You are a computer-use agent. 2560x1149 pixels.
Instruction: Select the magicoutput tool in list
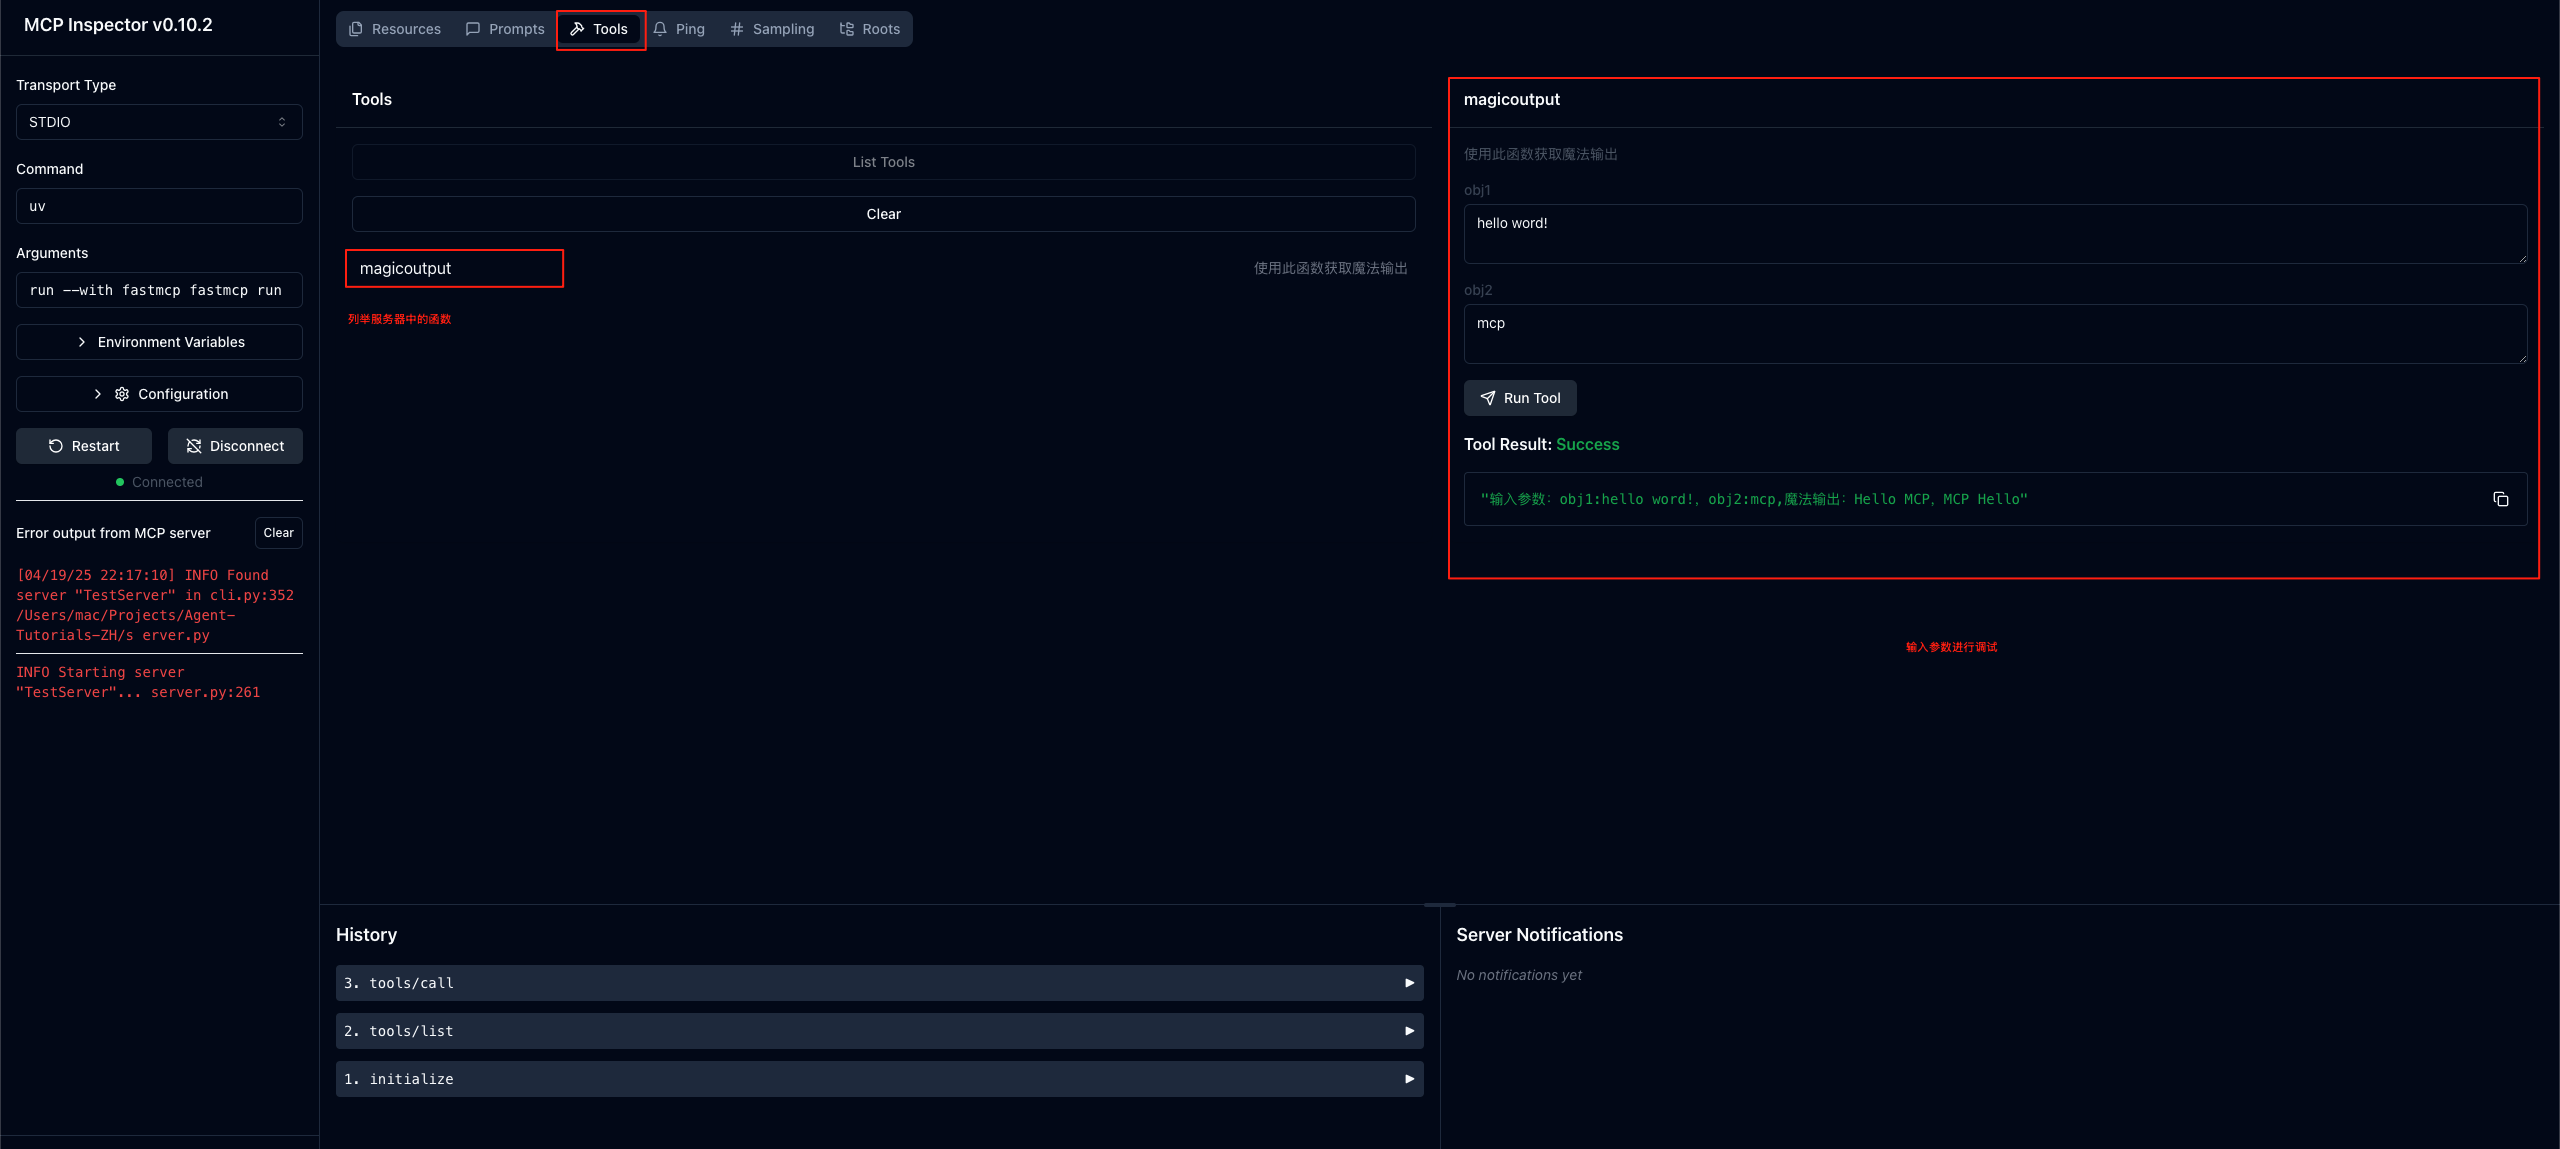pyautogui.click(x=455, y=268)
